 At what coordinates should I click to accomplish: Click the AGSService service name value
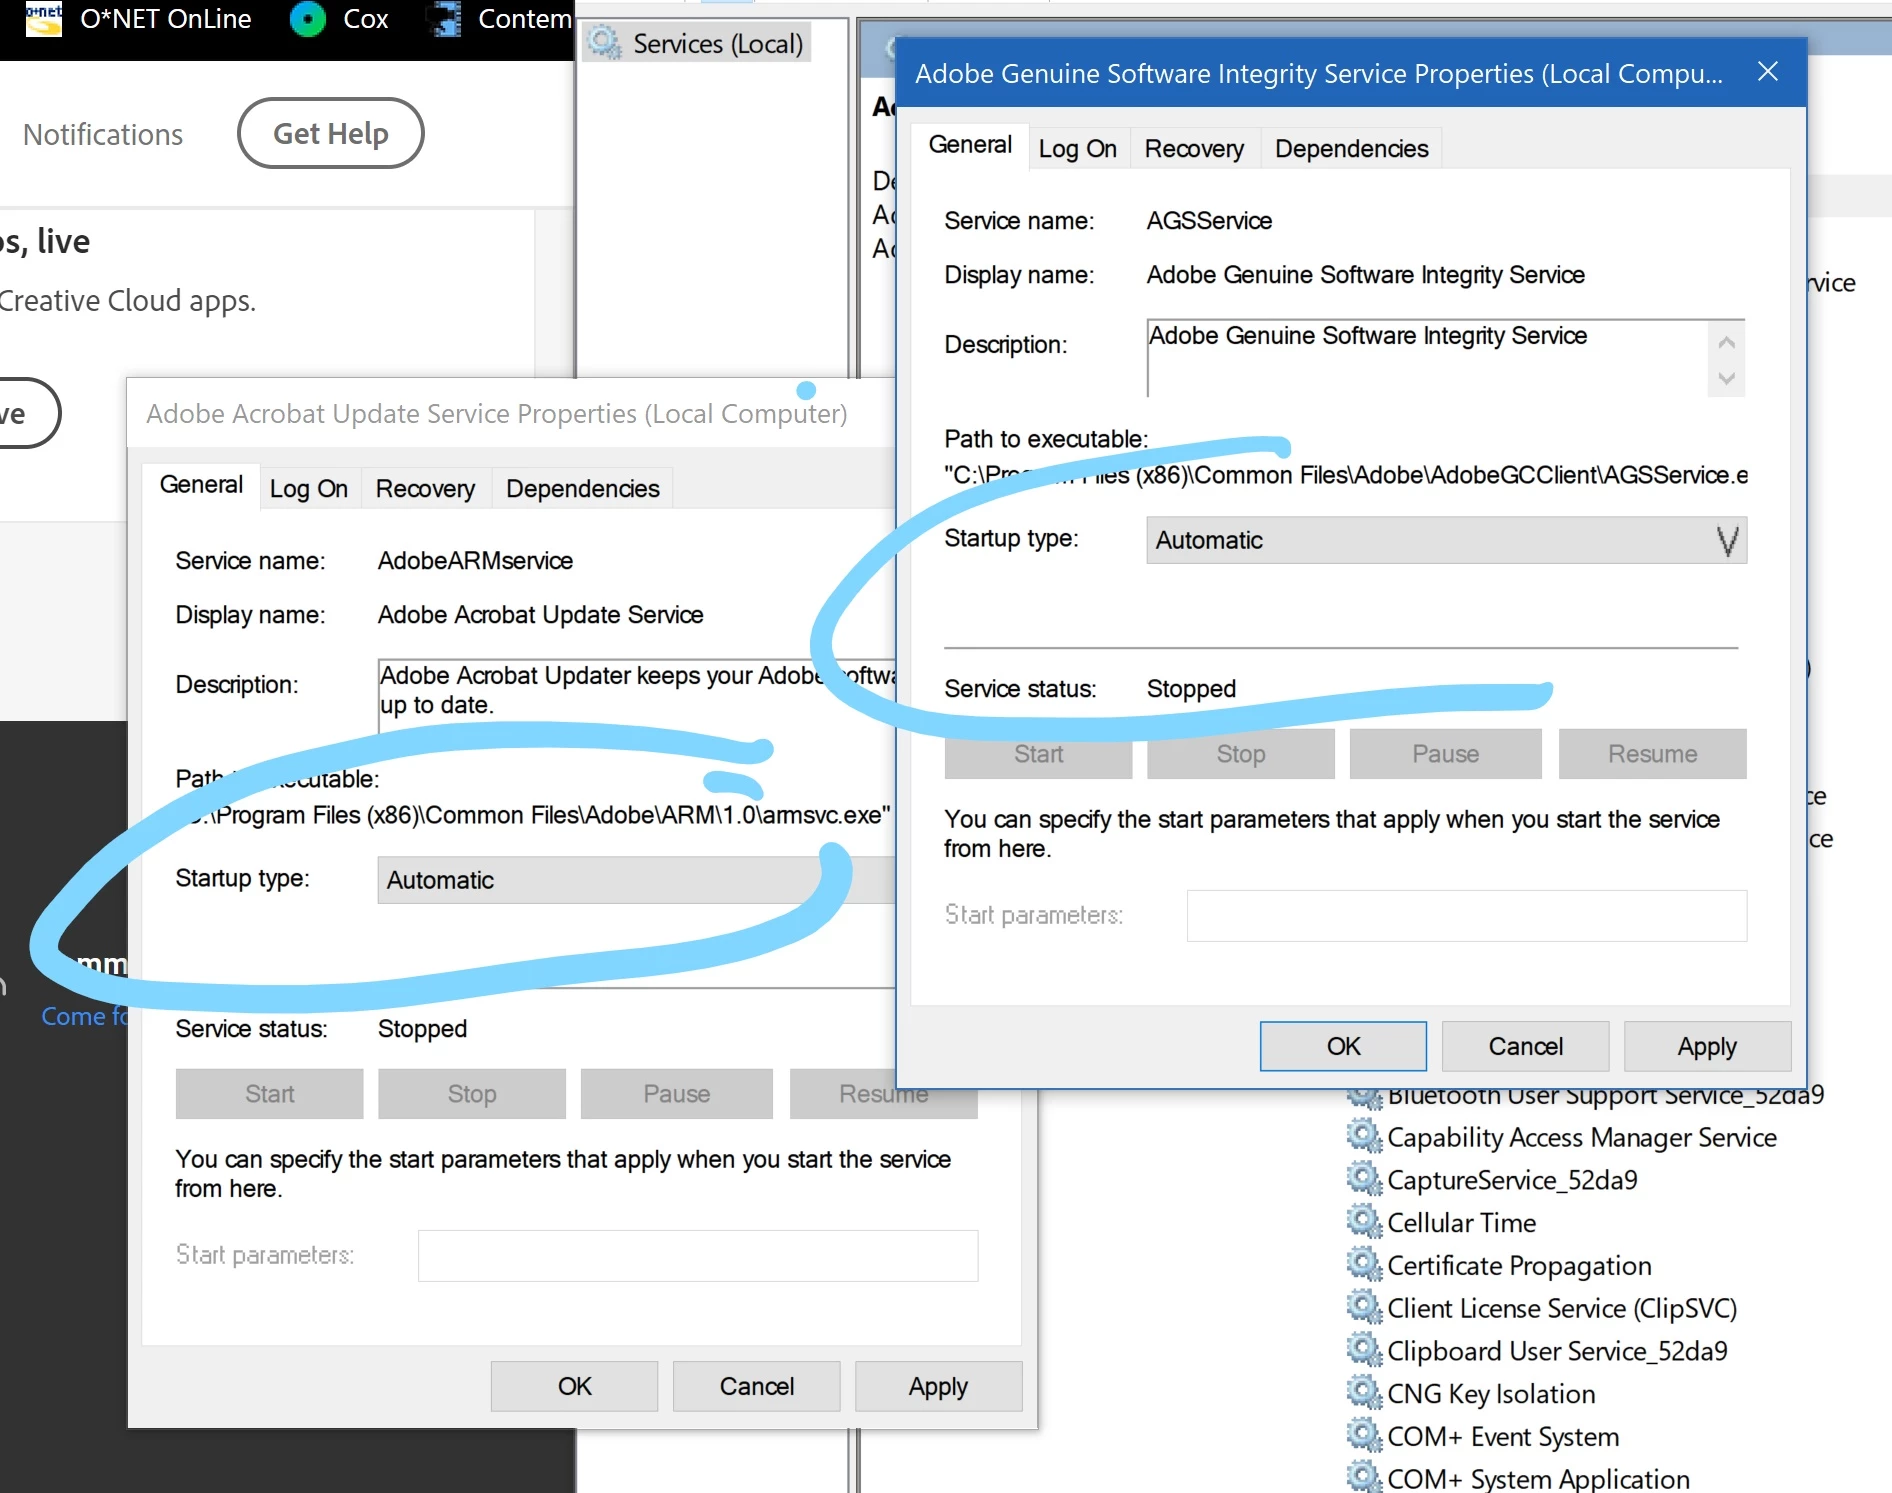1209,221
